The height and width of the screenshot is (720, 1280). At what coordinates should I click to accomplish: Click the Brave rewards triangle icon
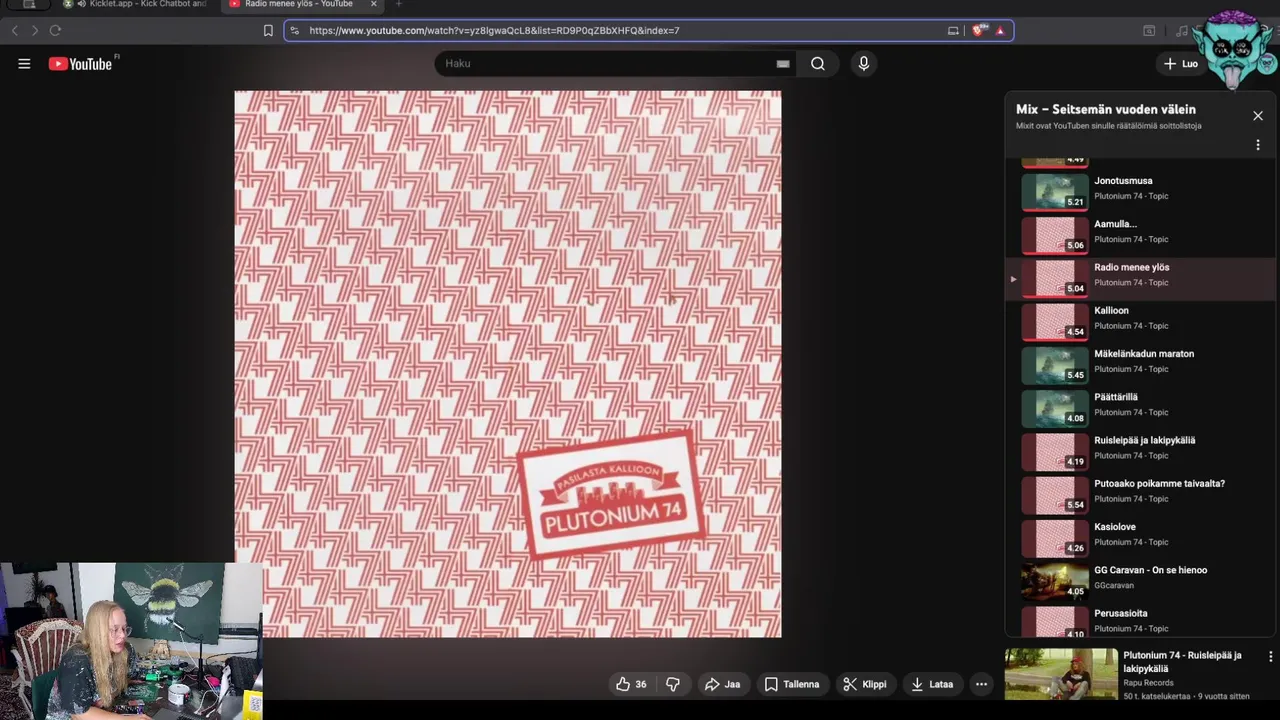(1000, 31)
